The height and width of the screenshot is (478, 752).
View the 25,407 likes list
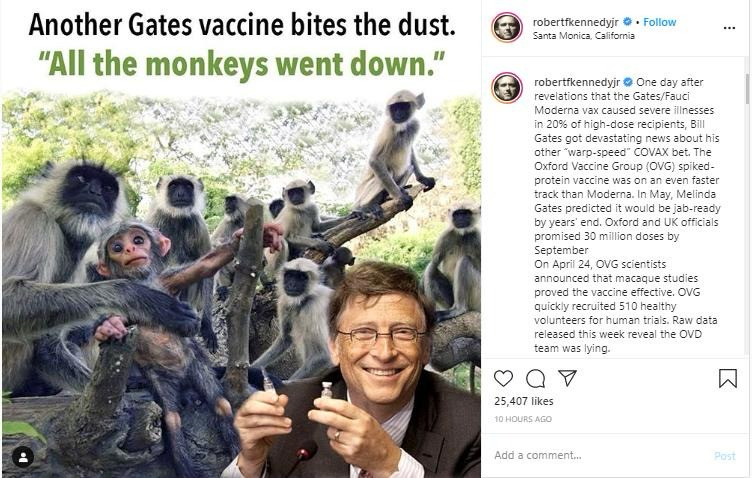pyautogui.click(x=522, y=402)
